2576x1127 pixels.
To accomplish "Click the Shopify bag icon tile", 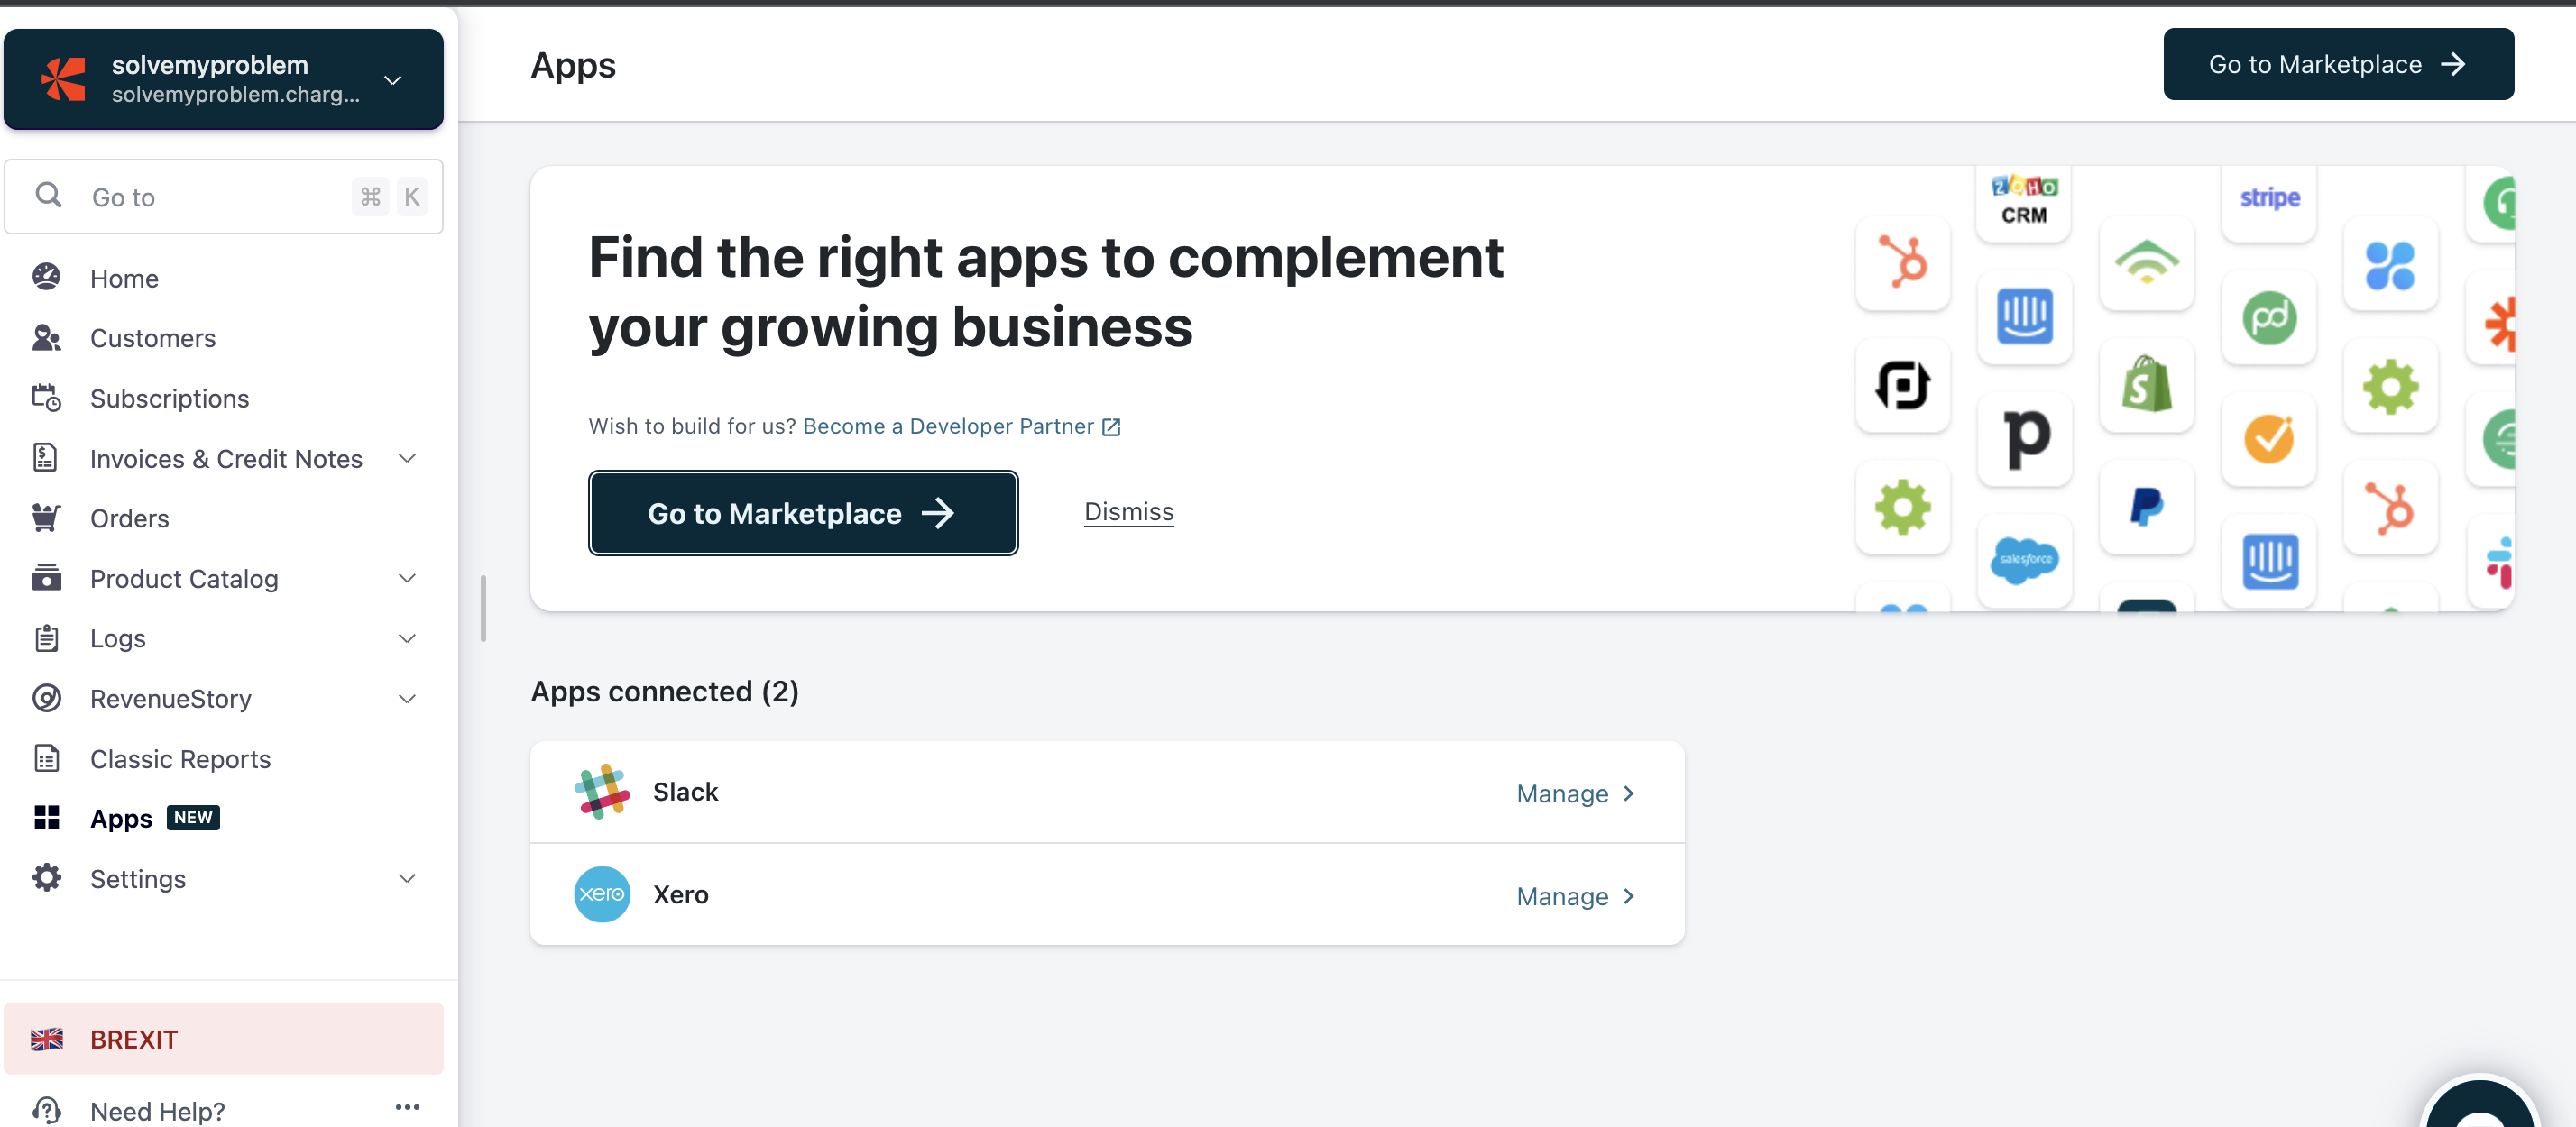I will pyautogui.click(x=2146, y=385).
